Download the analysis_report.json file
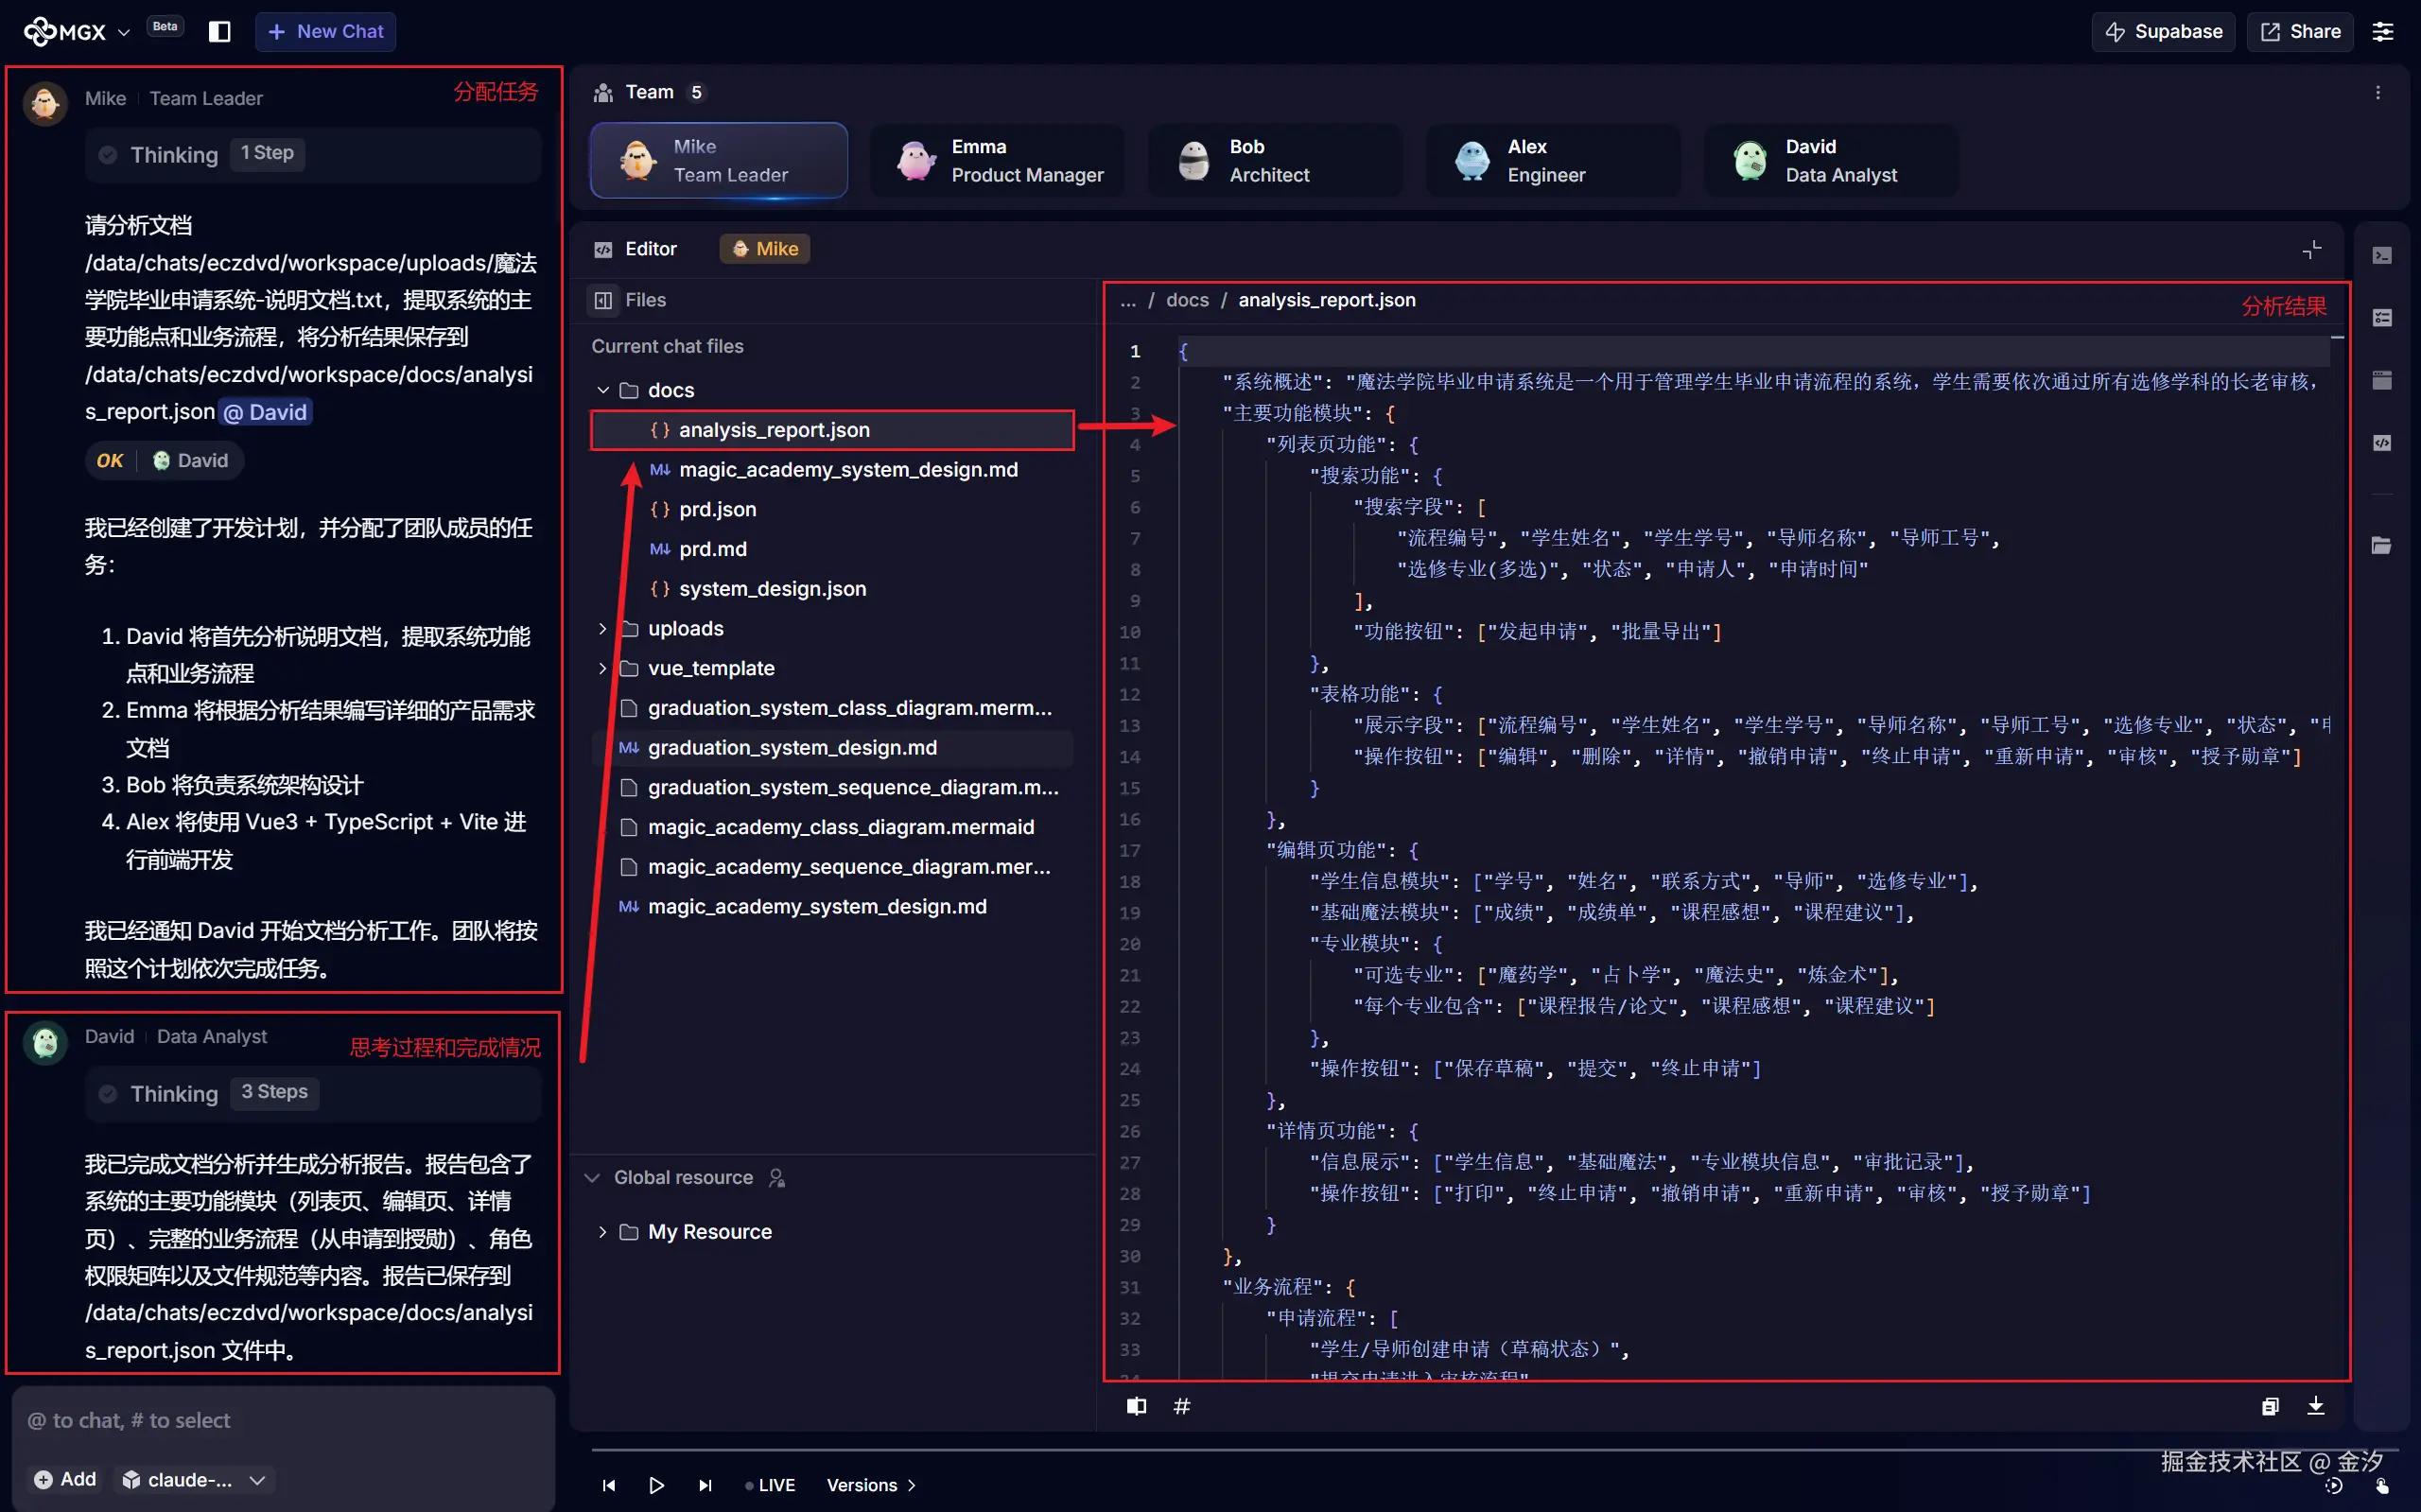This screenshot has height=1512, width=2421. 2315,1407
